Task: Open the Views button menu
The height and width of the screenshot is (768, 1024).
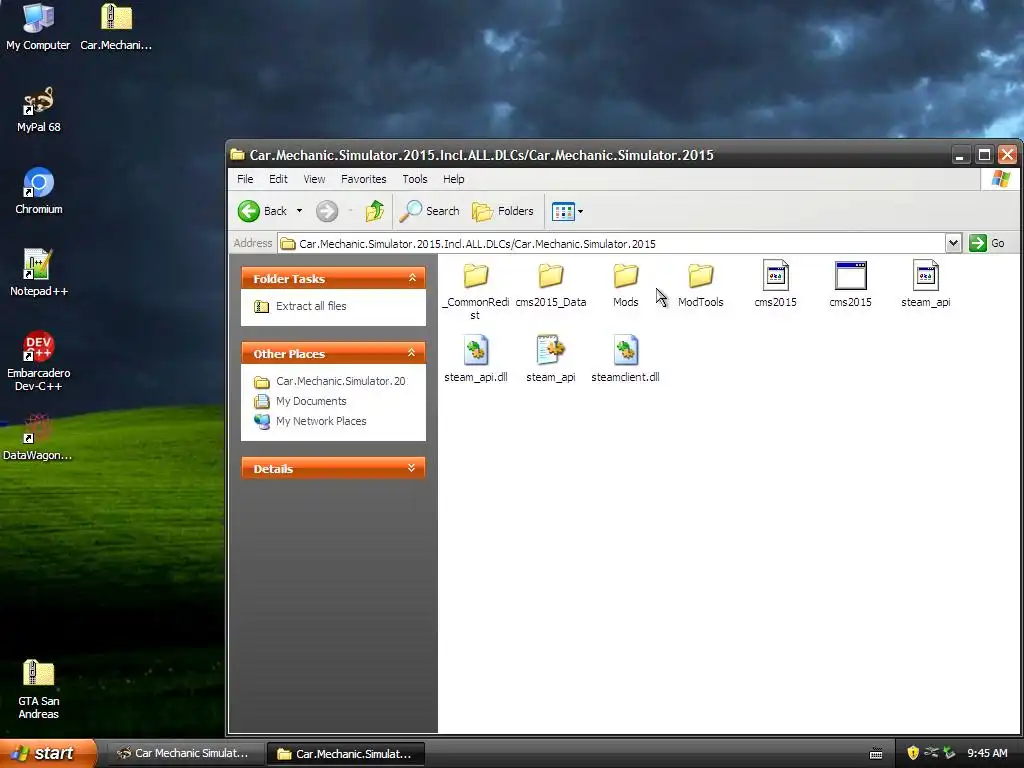Action: [568, 211]
